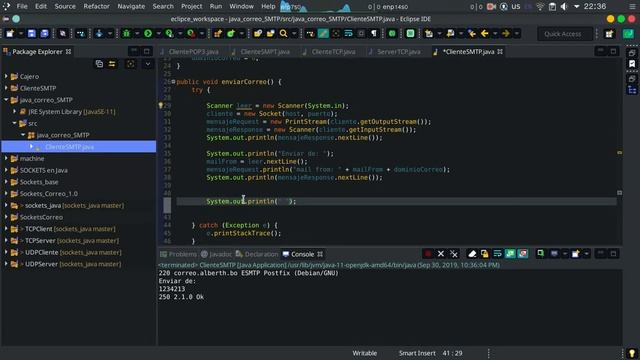
Task: Click the Back navigation yellow arrow
Action: point(484,33)
